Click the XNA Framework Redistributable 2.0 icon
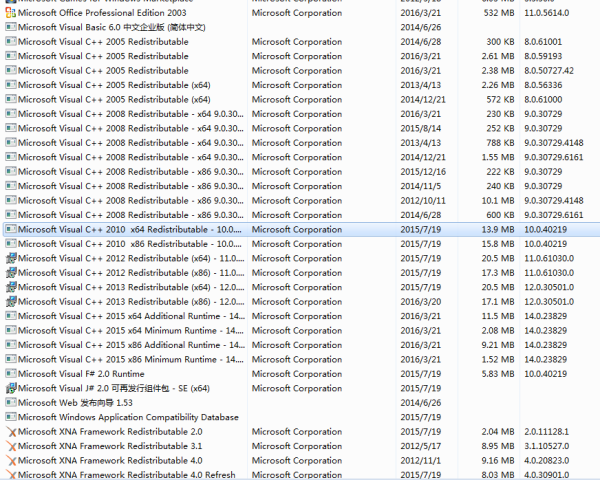 11,432
